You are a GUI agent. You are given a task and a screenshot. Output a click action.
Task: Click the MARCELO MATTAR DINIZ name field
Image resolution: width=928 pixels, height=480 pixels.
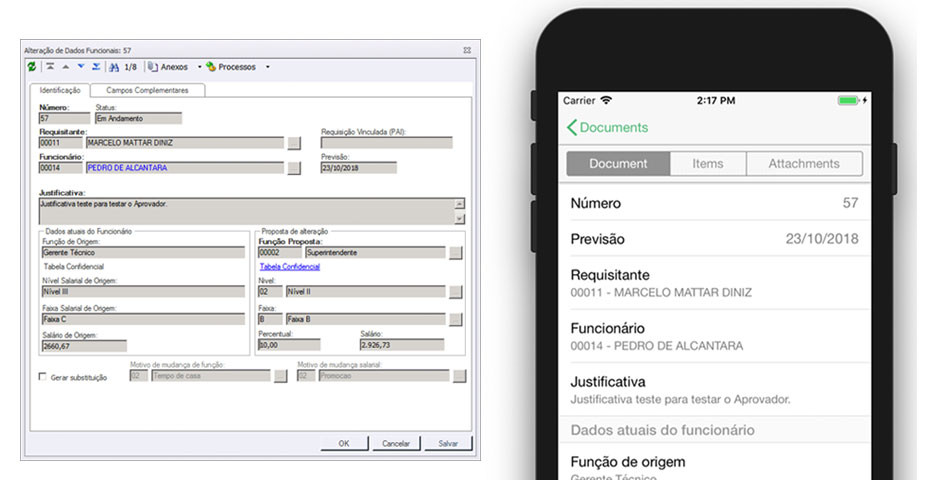[x=185, y=143]
